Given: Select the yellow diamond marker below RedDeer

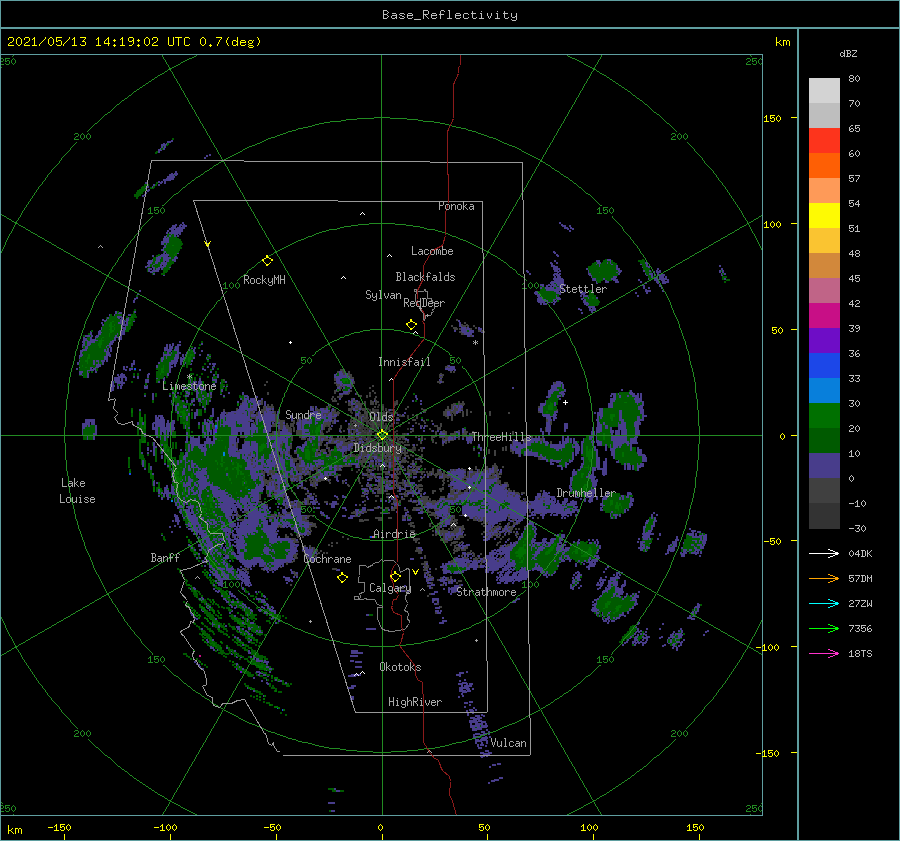Looking at the screenshot, I should click(x=412, y=325).
